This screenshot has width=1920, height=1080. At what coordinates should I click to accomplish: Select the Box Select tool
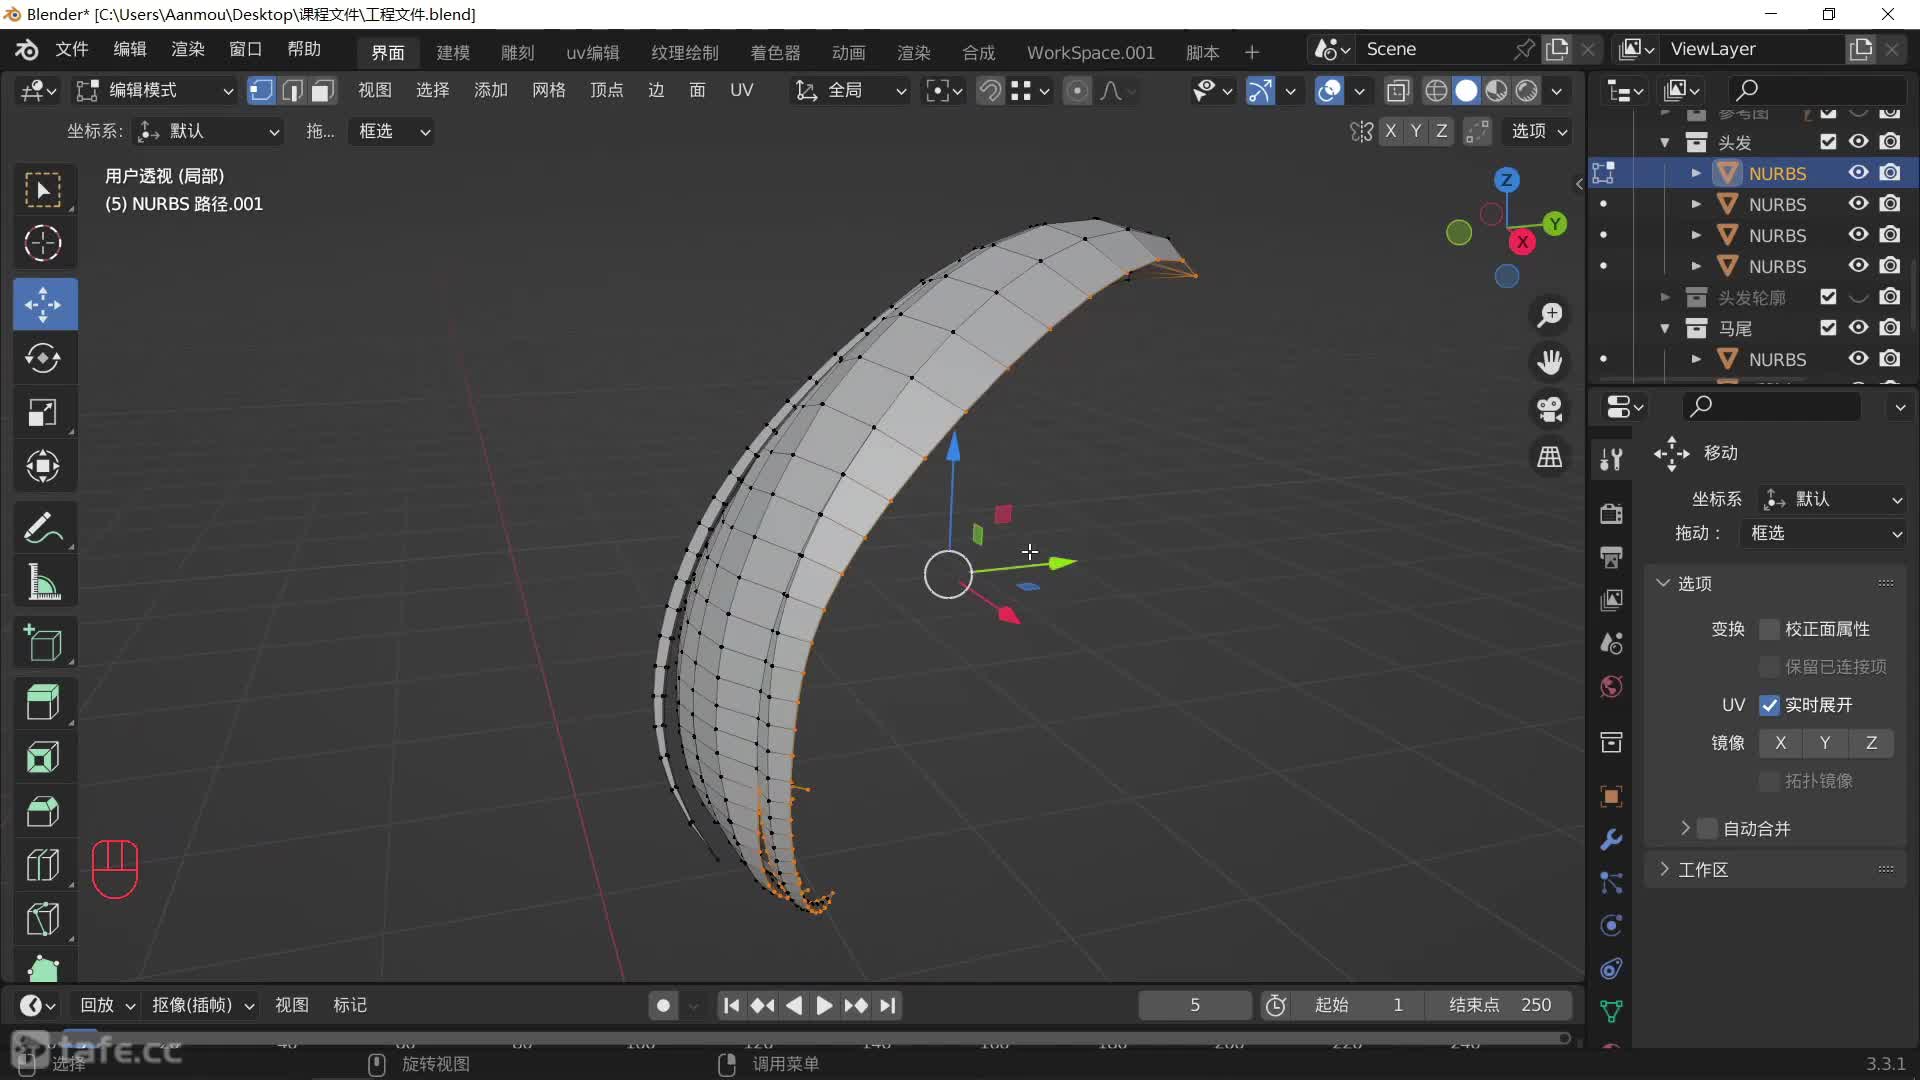pos(43,189)
